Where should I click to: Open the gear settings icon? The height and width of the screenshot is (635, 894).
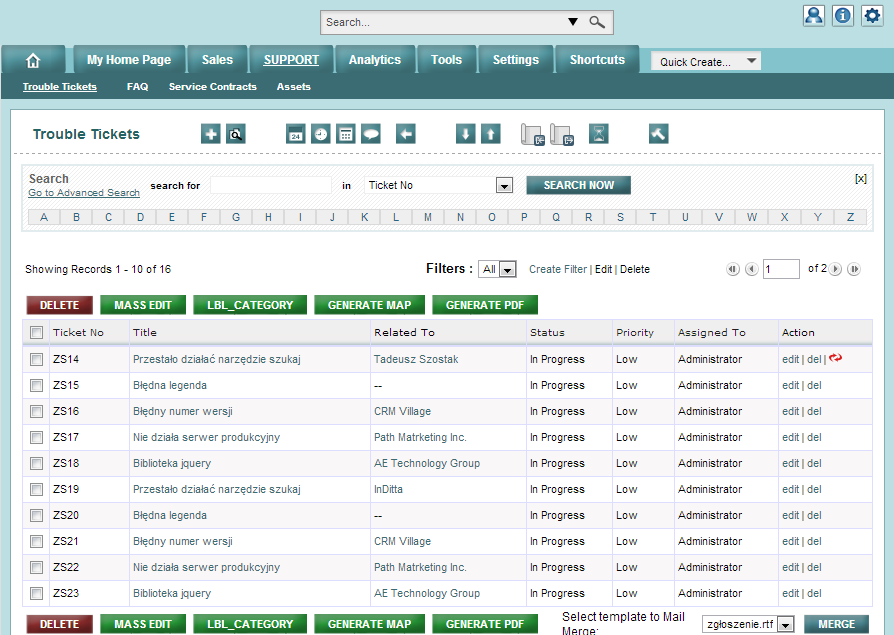tap(872, 15)
